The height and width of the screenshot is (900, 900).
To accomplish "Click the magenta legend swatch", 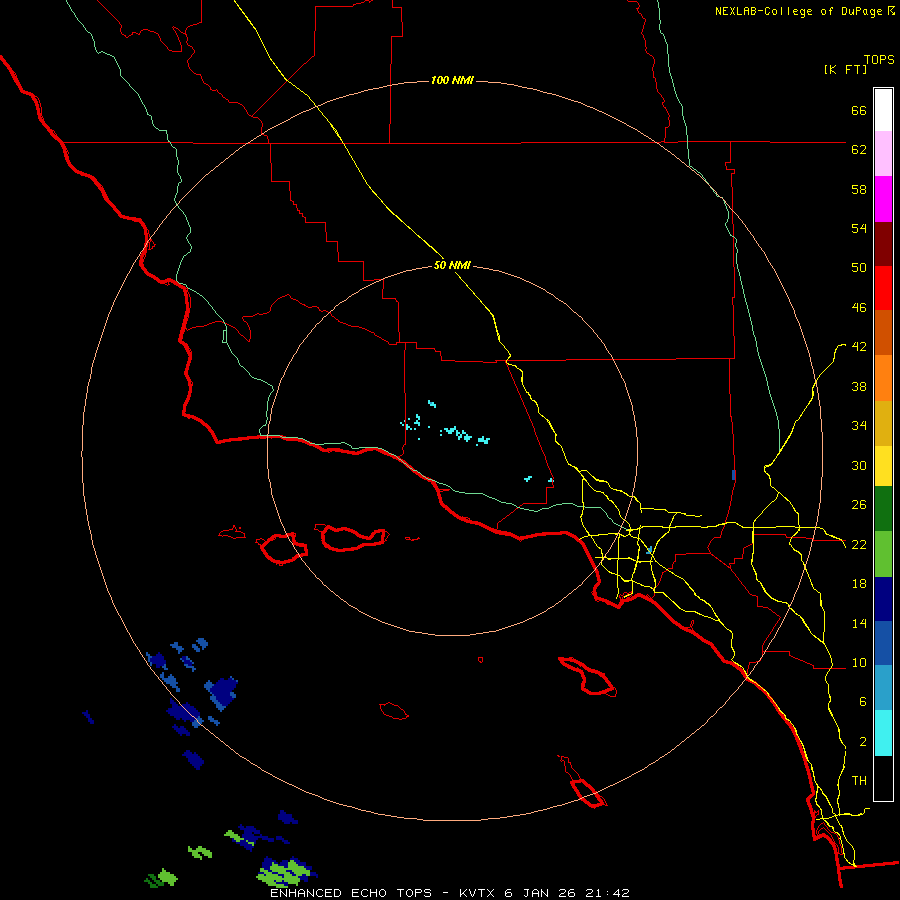I will click(883, 199).
